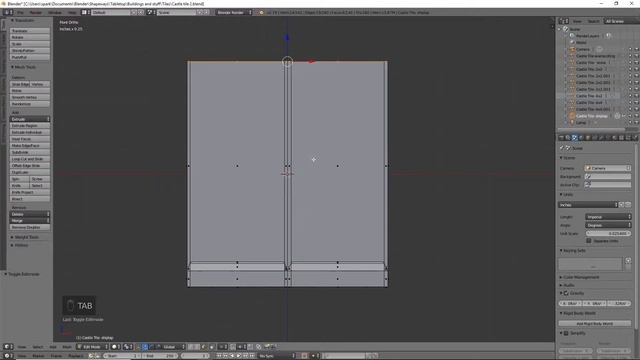The image size is (640, 360).
Task: Add a units preset with plus icon
Action: 622,204
